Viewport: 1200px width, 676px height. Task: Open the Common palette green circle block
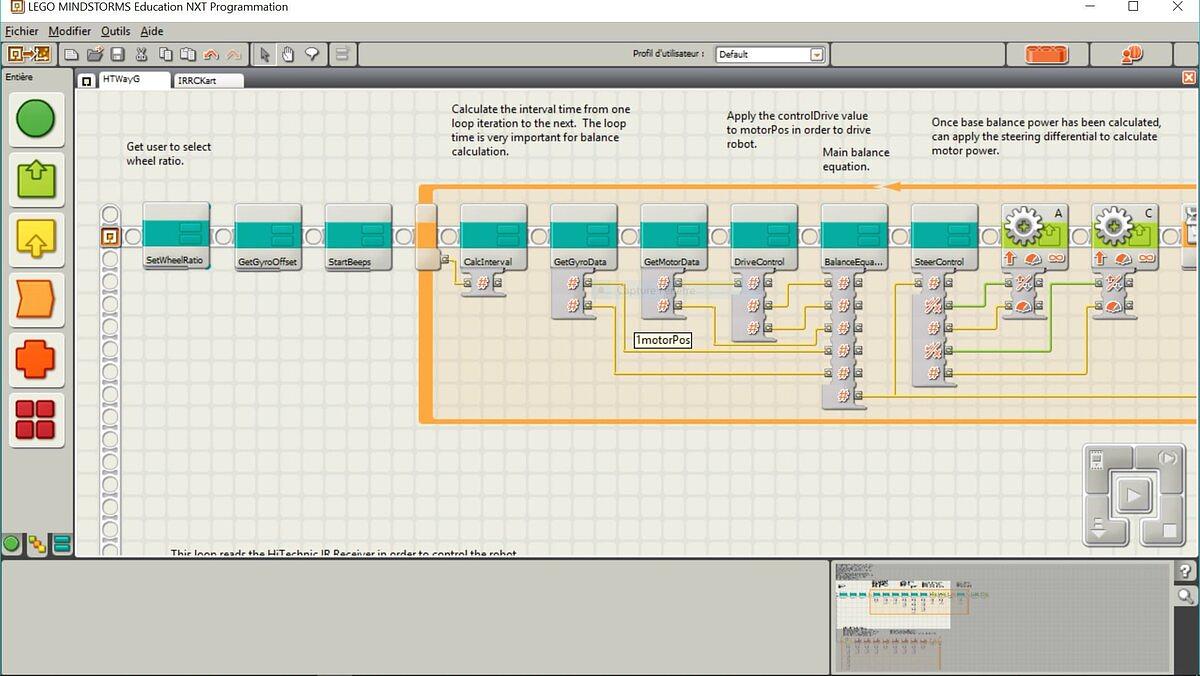point(36,120)
